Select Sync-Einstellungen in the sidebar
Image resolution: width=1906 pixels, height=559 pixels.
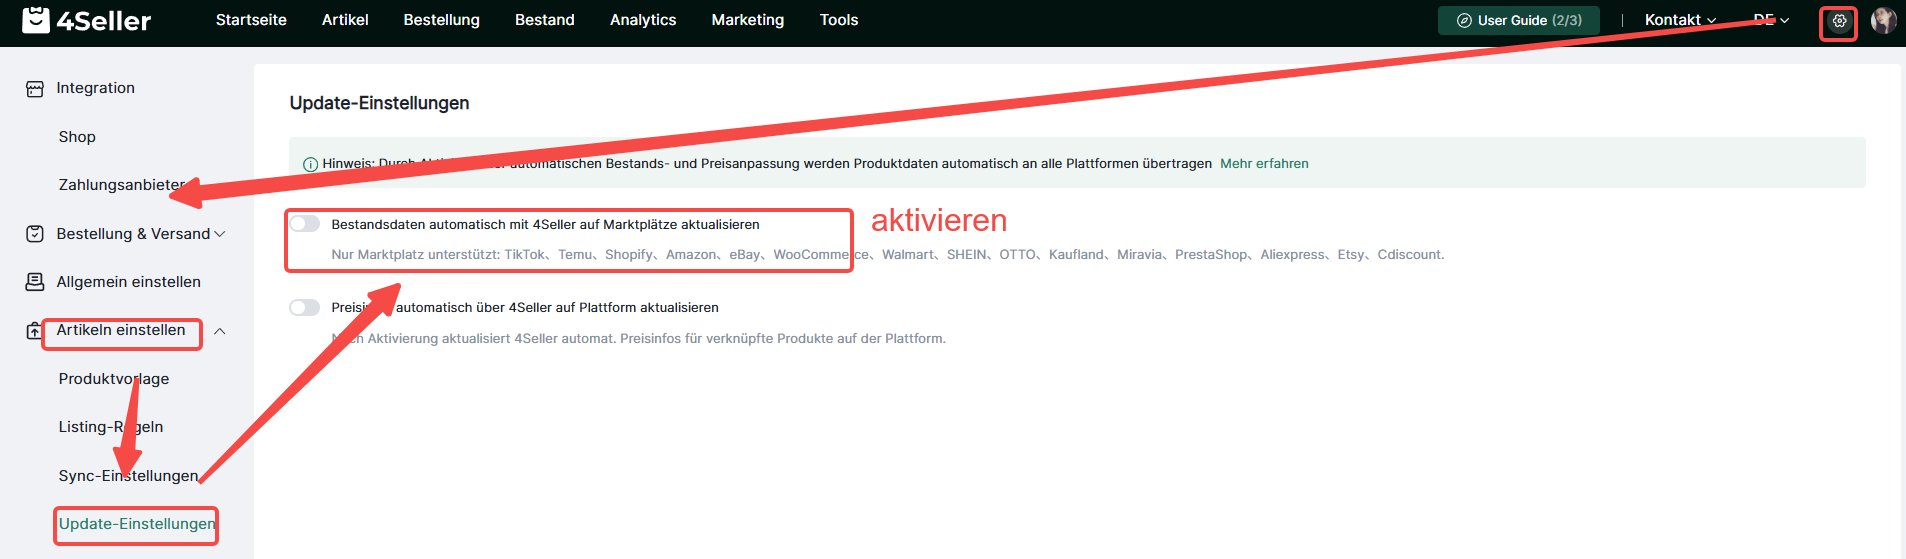[128, 476]
